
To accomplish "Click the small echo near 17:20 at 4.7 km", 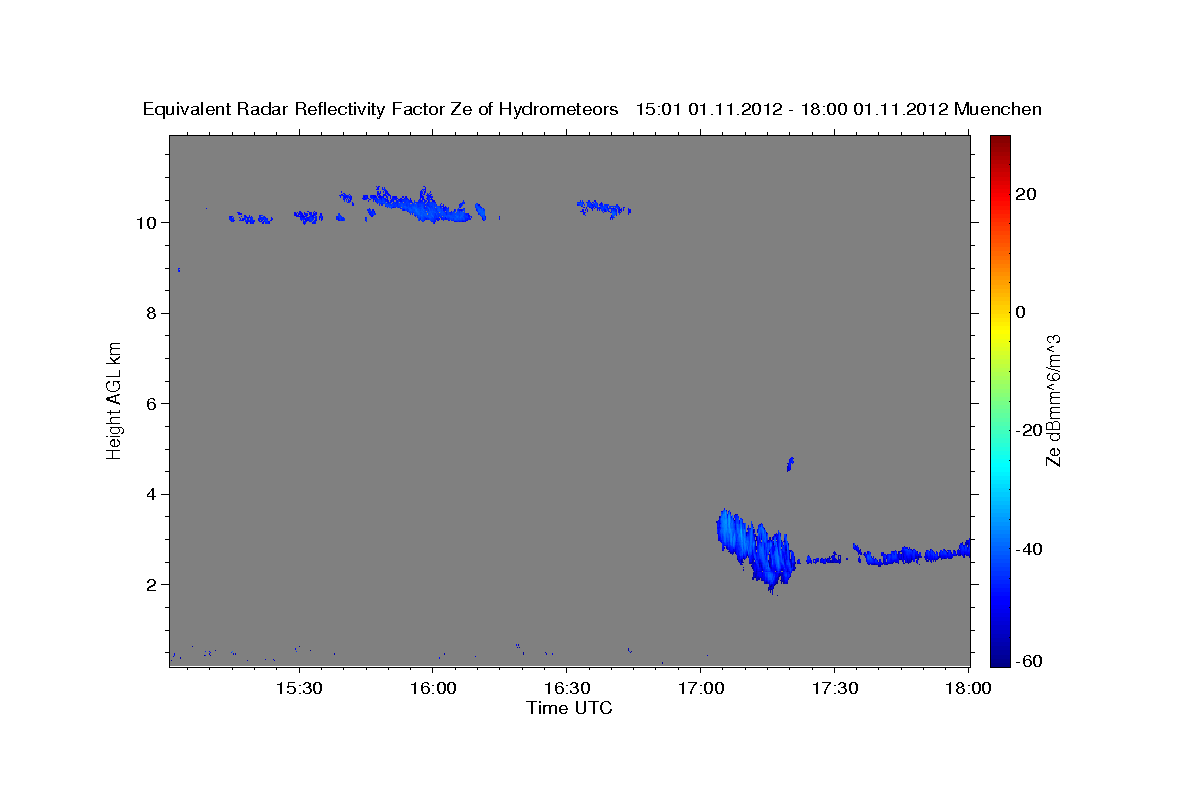I will pos(790,463).
